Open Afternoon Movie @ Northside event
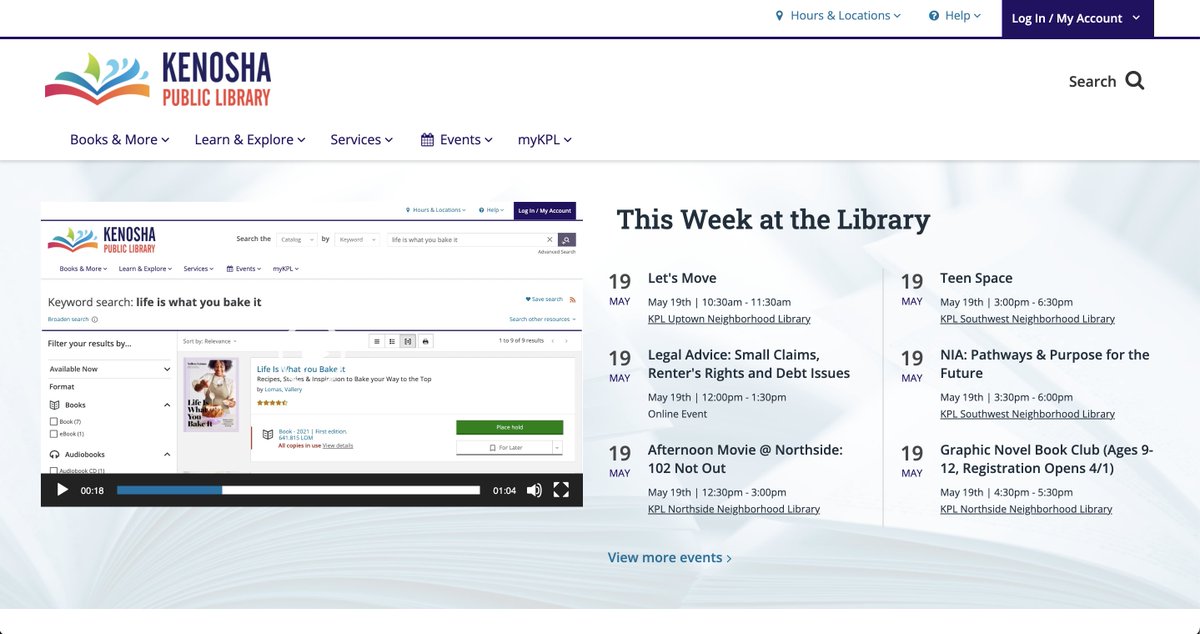 (745, 459)
